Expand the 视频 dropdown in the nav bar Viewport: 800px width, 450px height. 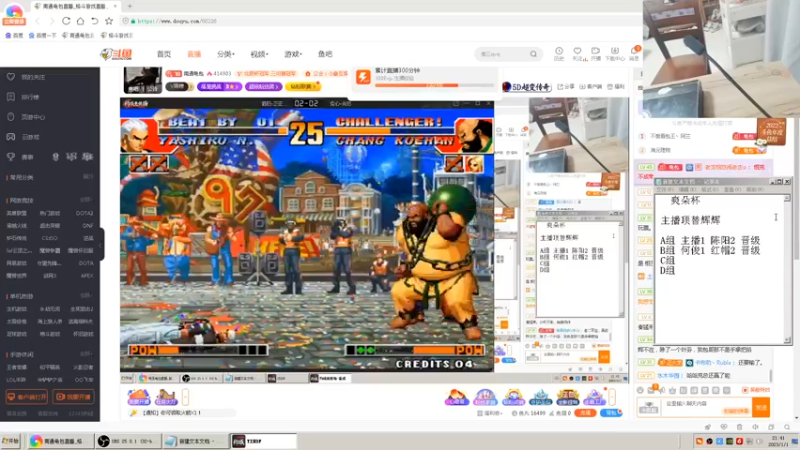[259, 54]
